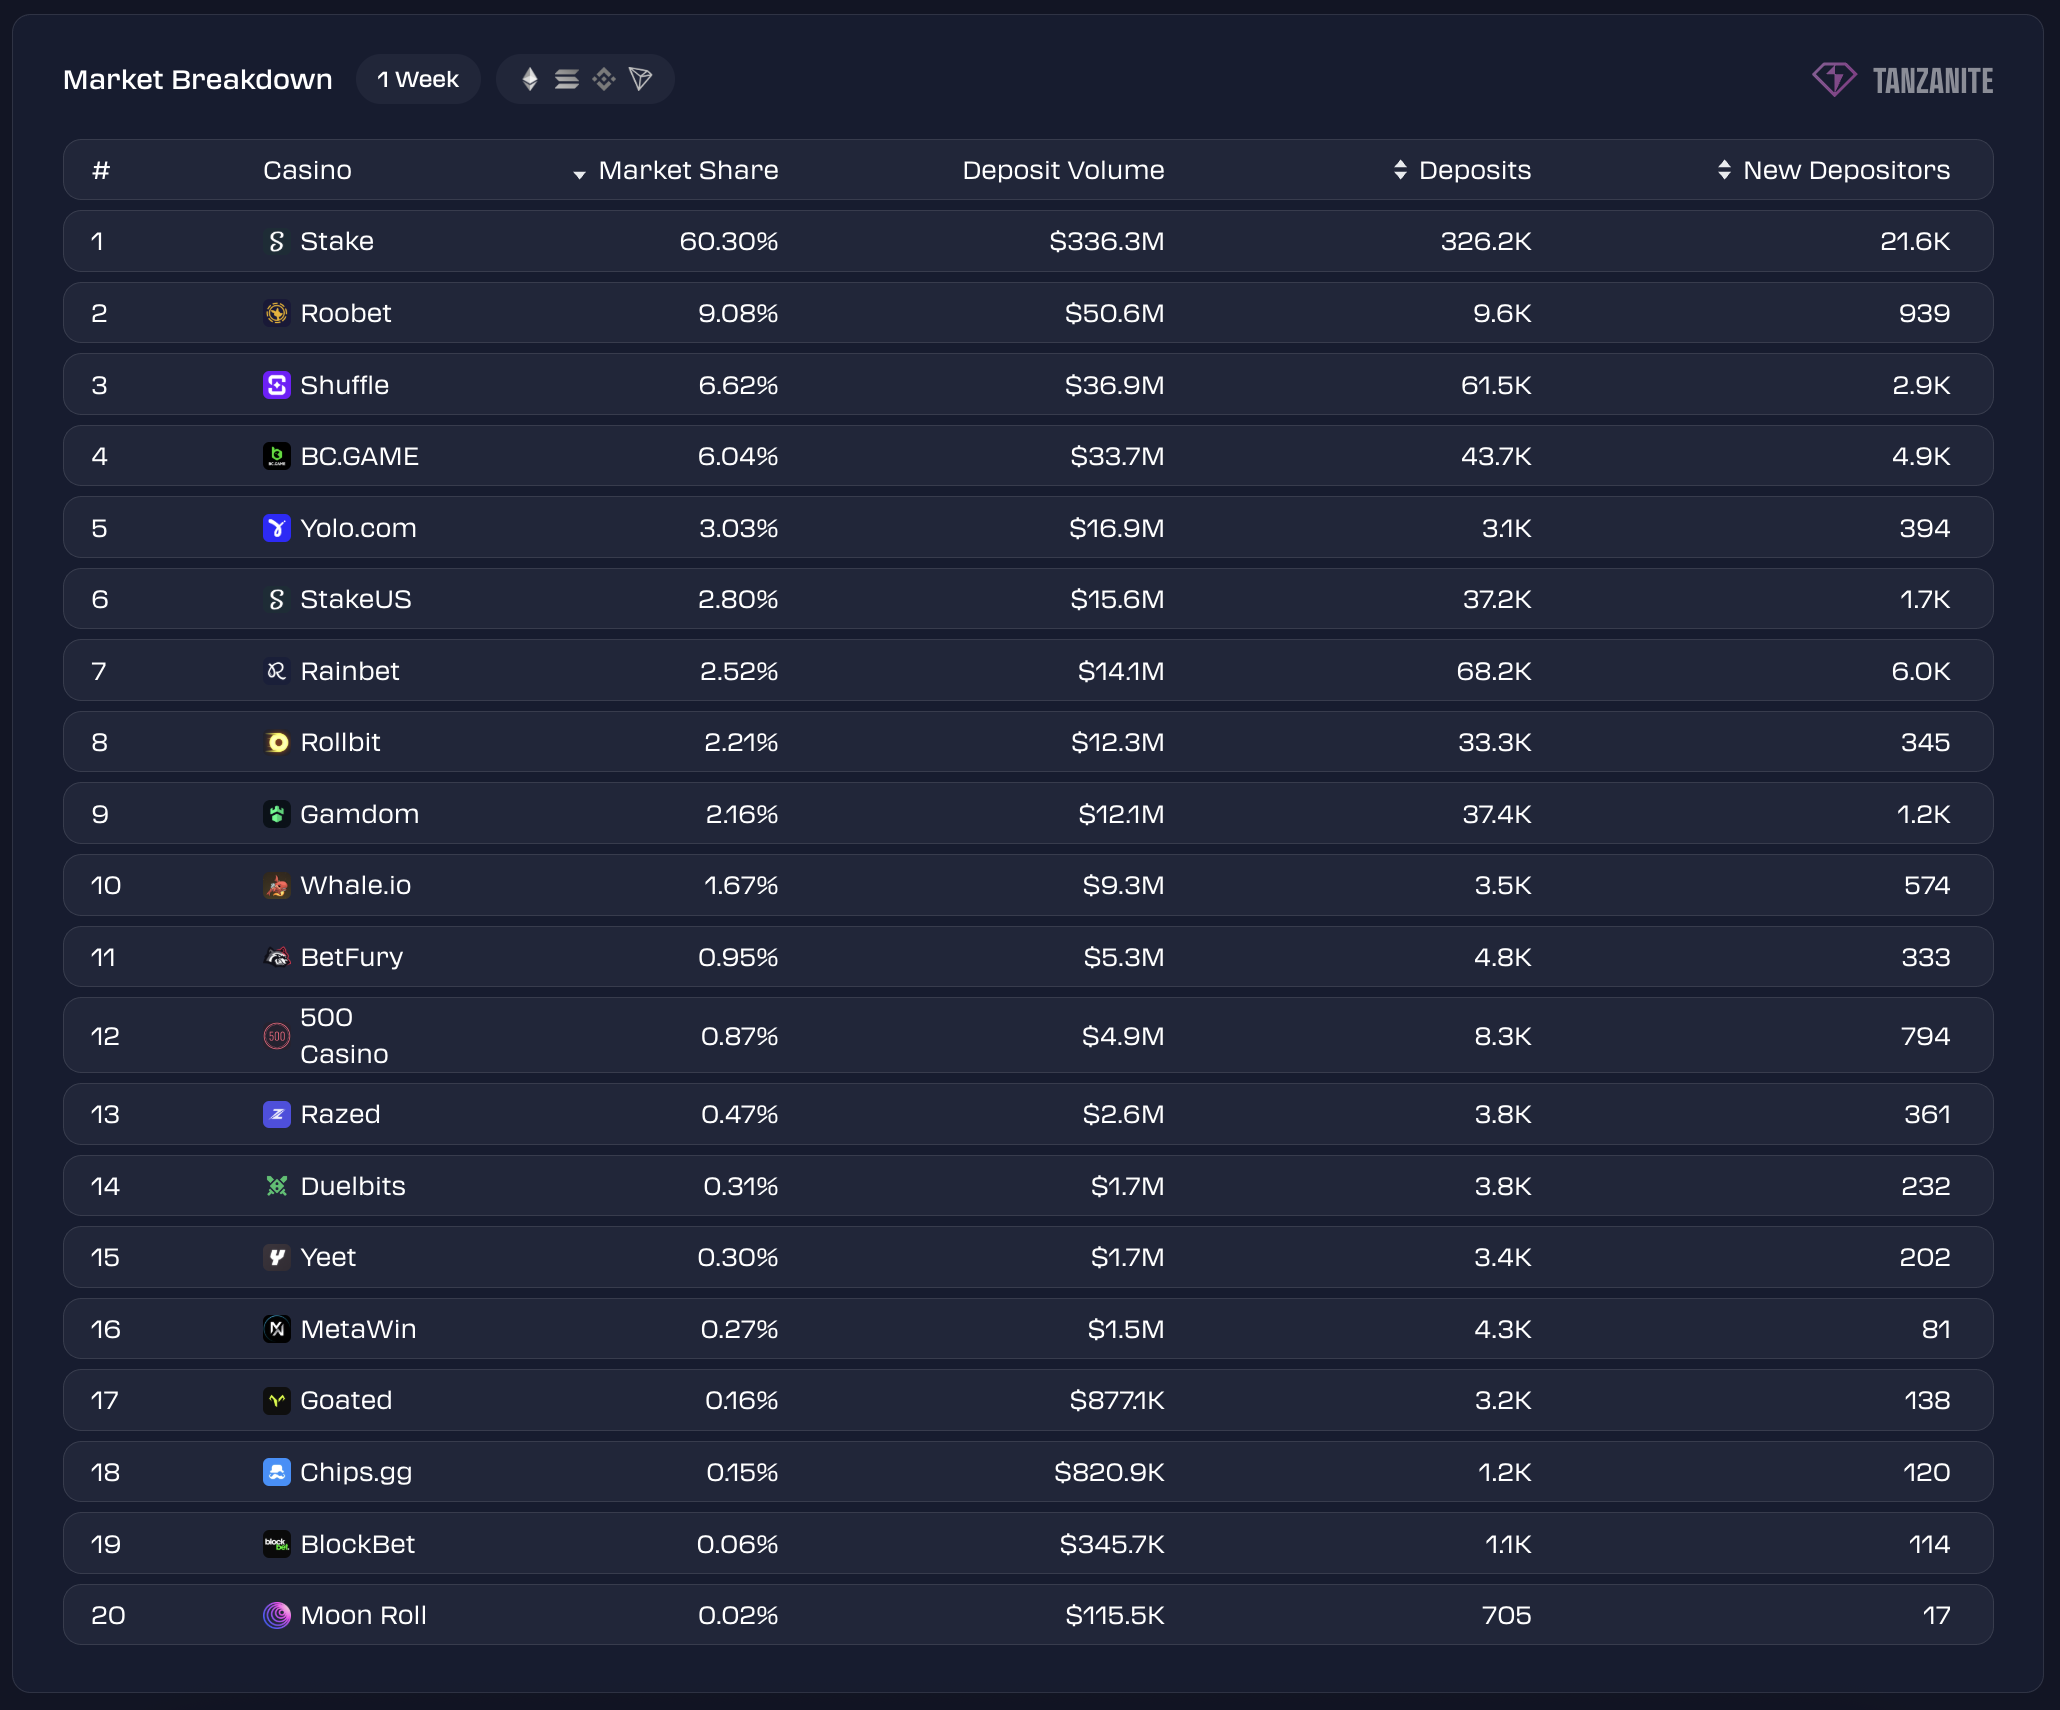The height and width of the screenshot is (1710, 2060).
Task: Click the Rollbit yellow icon
Action: point(277,743)
